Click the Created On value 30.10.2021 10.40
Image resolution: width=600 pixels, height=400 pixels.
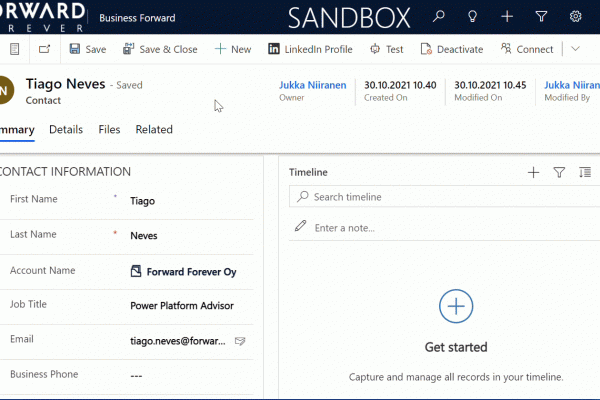click(400, 85)
